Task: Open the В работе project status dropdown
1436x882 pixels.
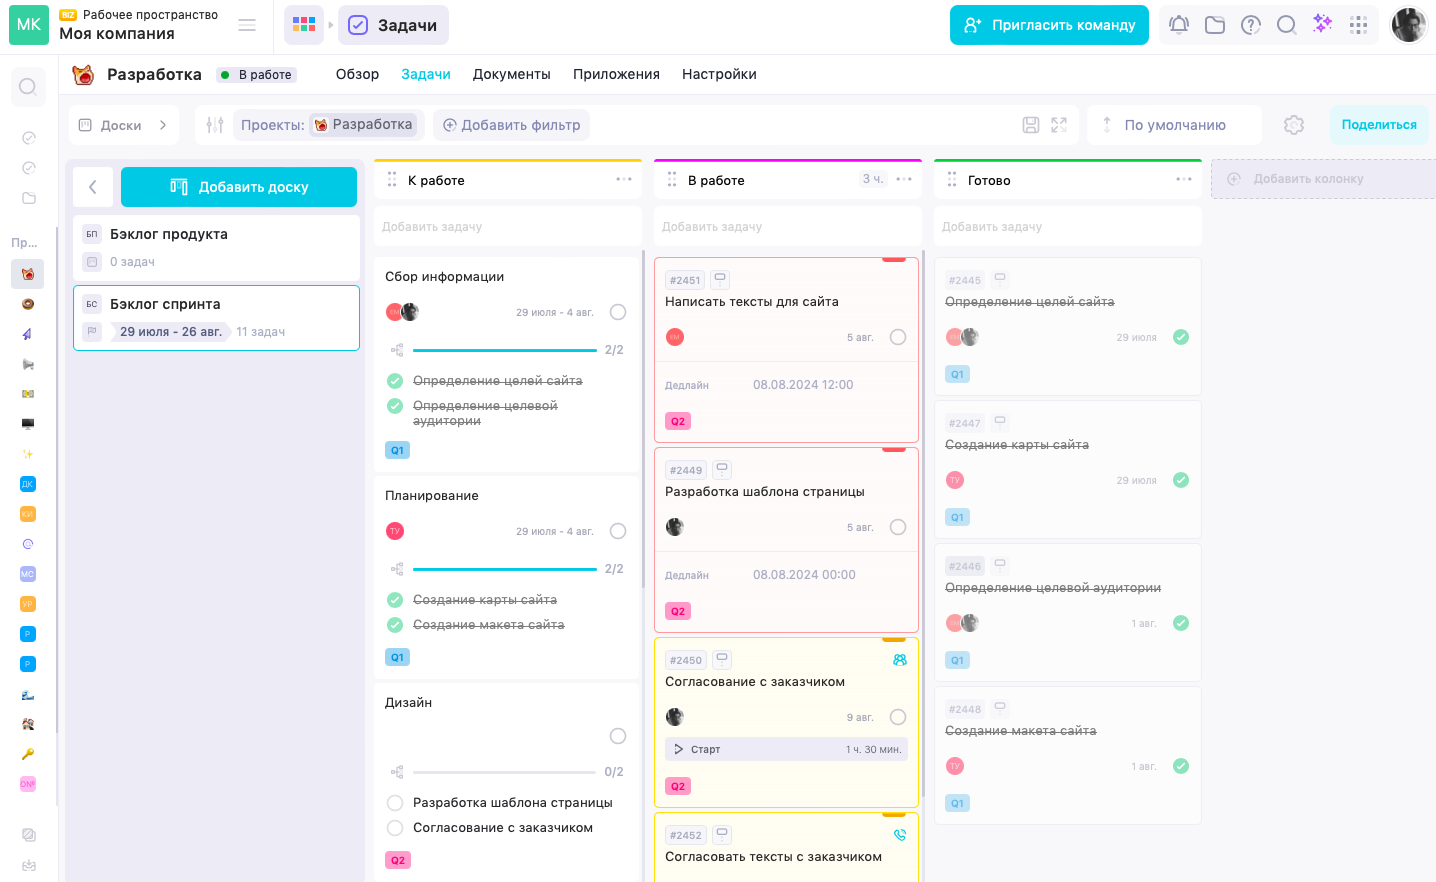Action: [258, 75]
